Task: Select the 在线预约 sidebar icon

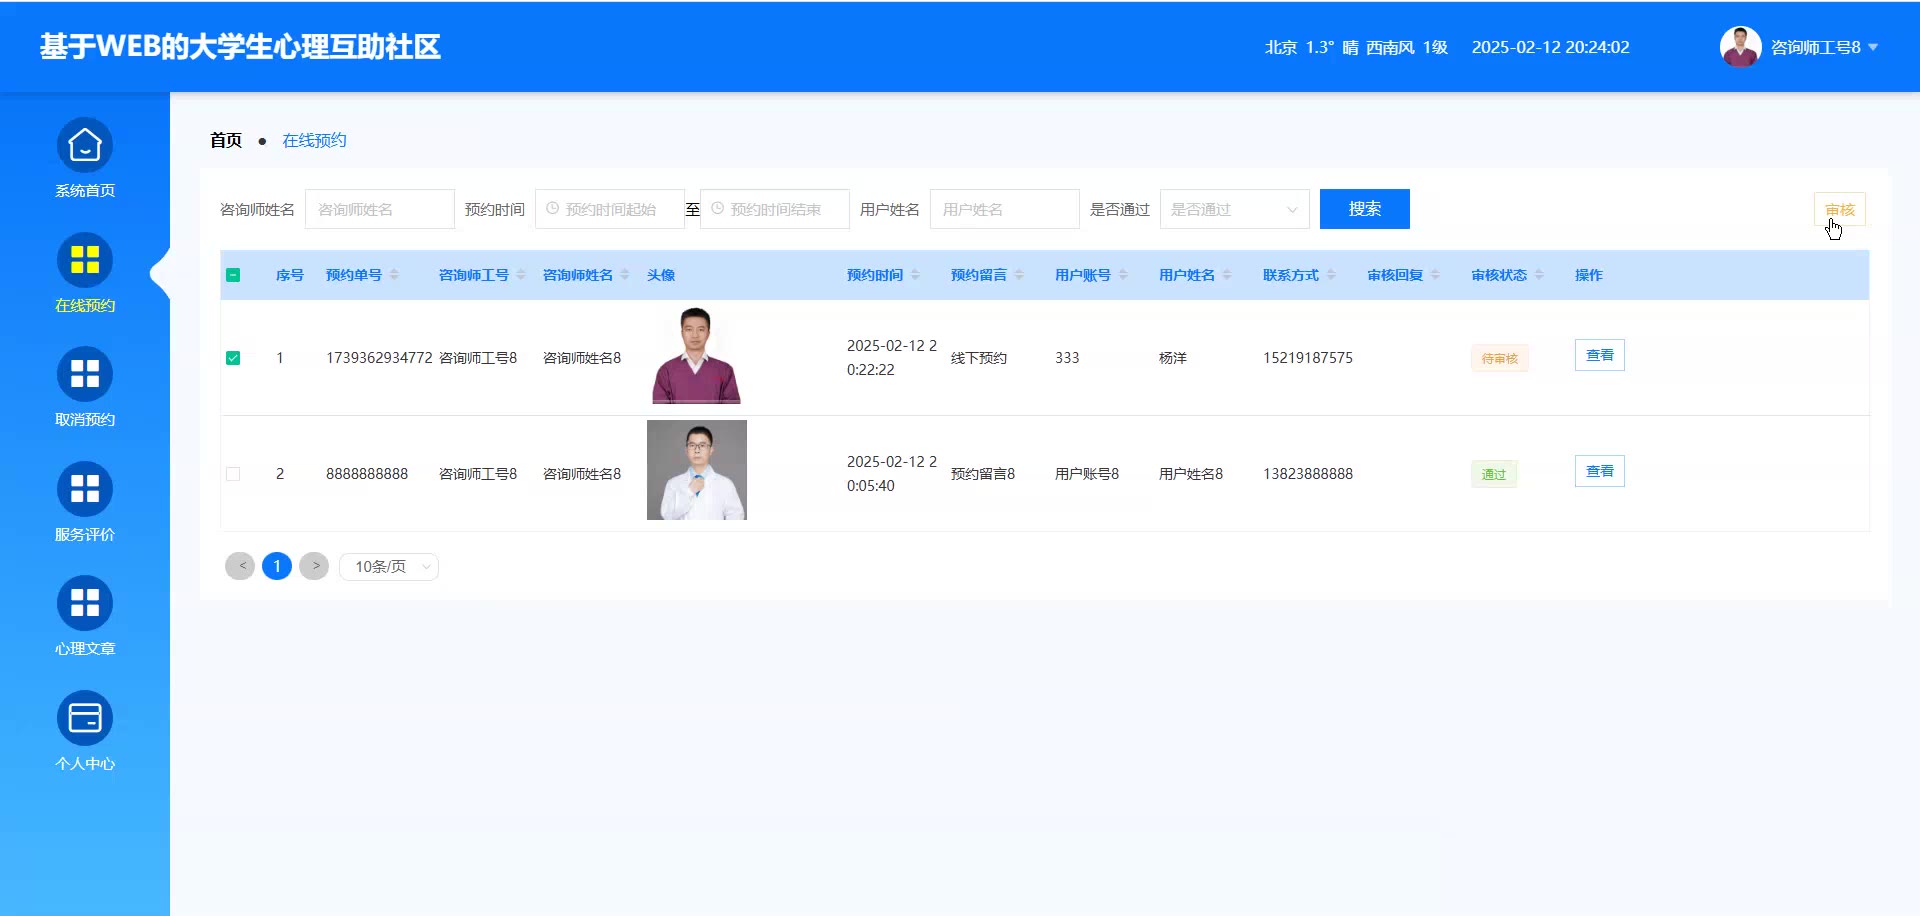Action: (85, 261)
